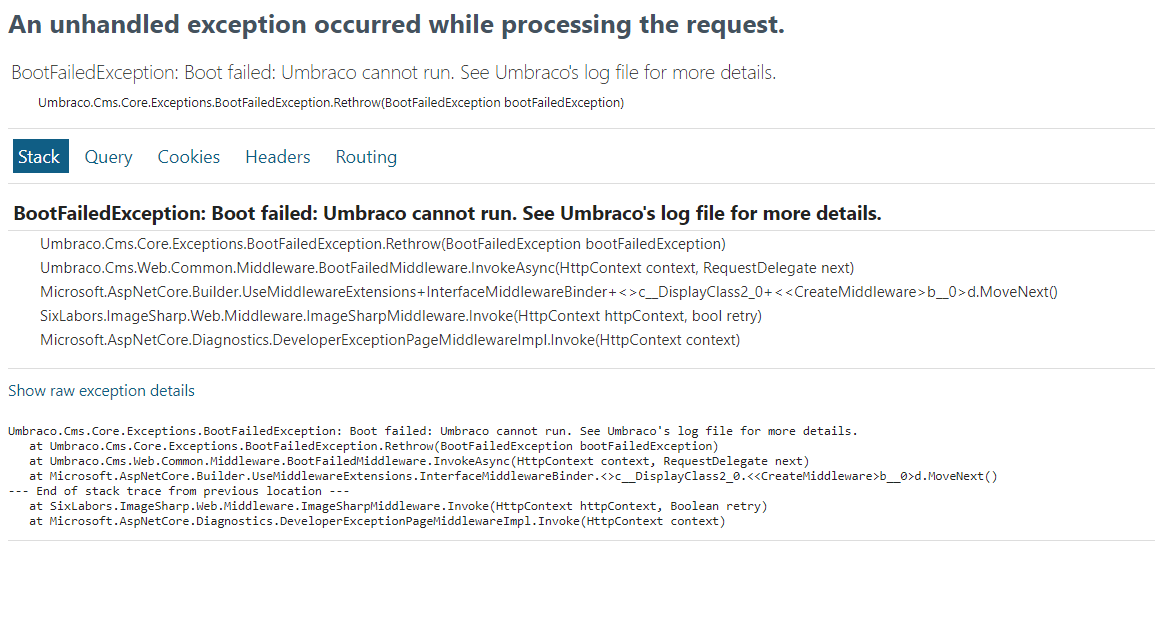Click the Rethrow frame under top summary
The width and height of the screenshot is (1155, 623).
(331, 102)
